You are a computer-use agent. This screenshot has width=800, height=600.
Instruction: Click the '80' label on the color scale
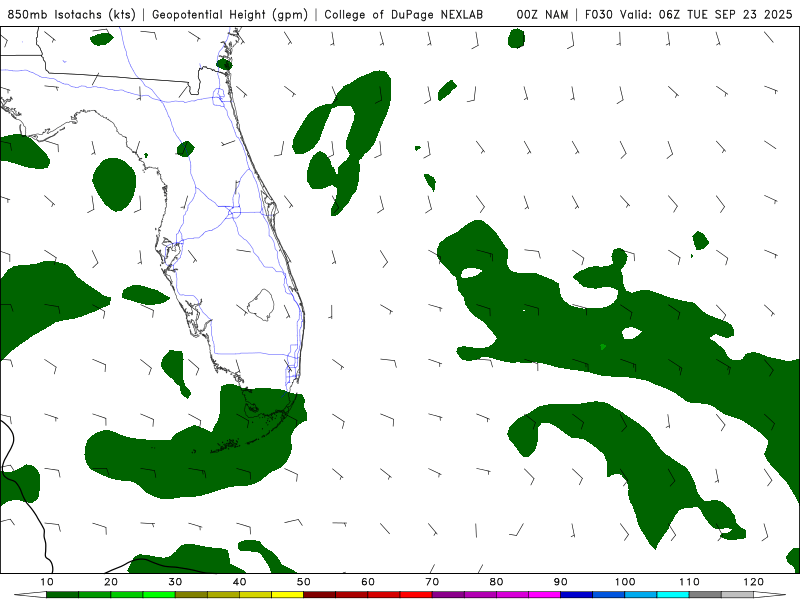[496, 582]
